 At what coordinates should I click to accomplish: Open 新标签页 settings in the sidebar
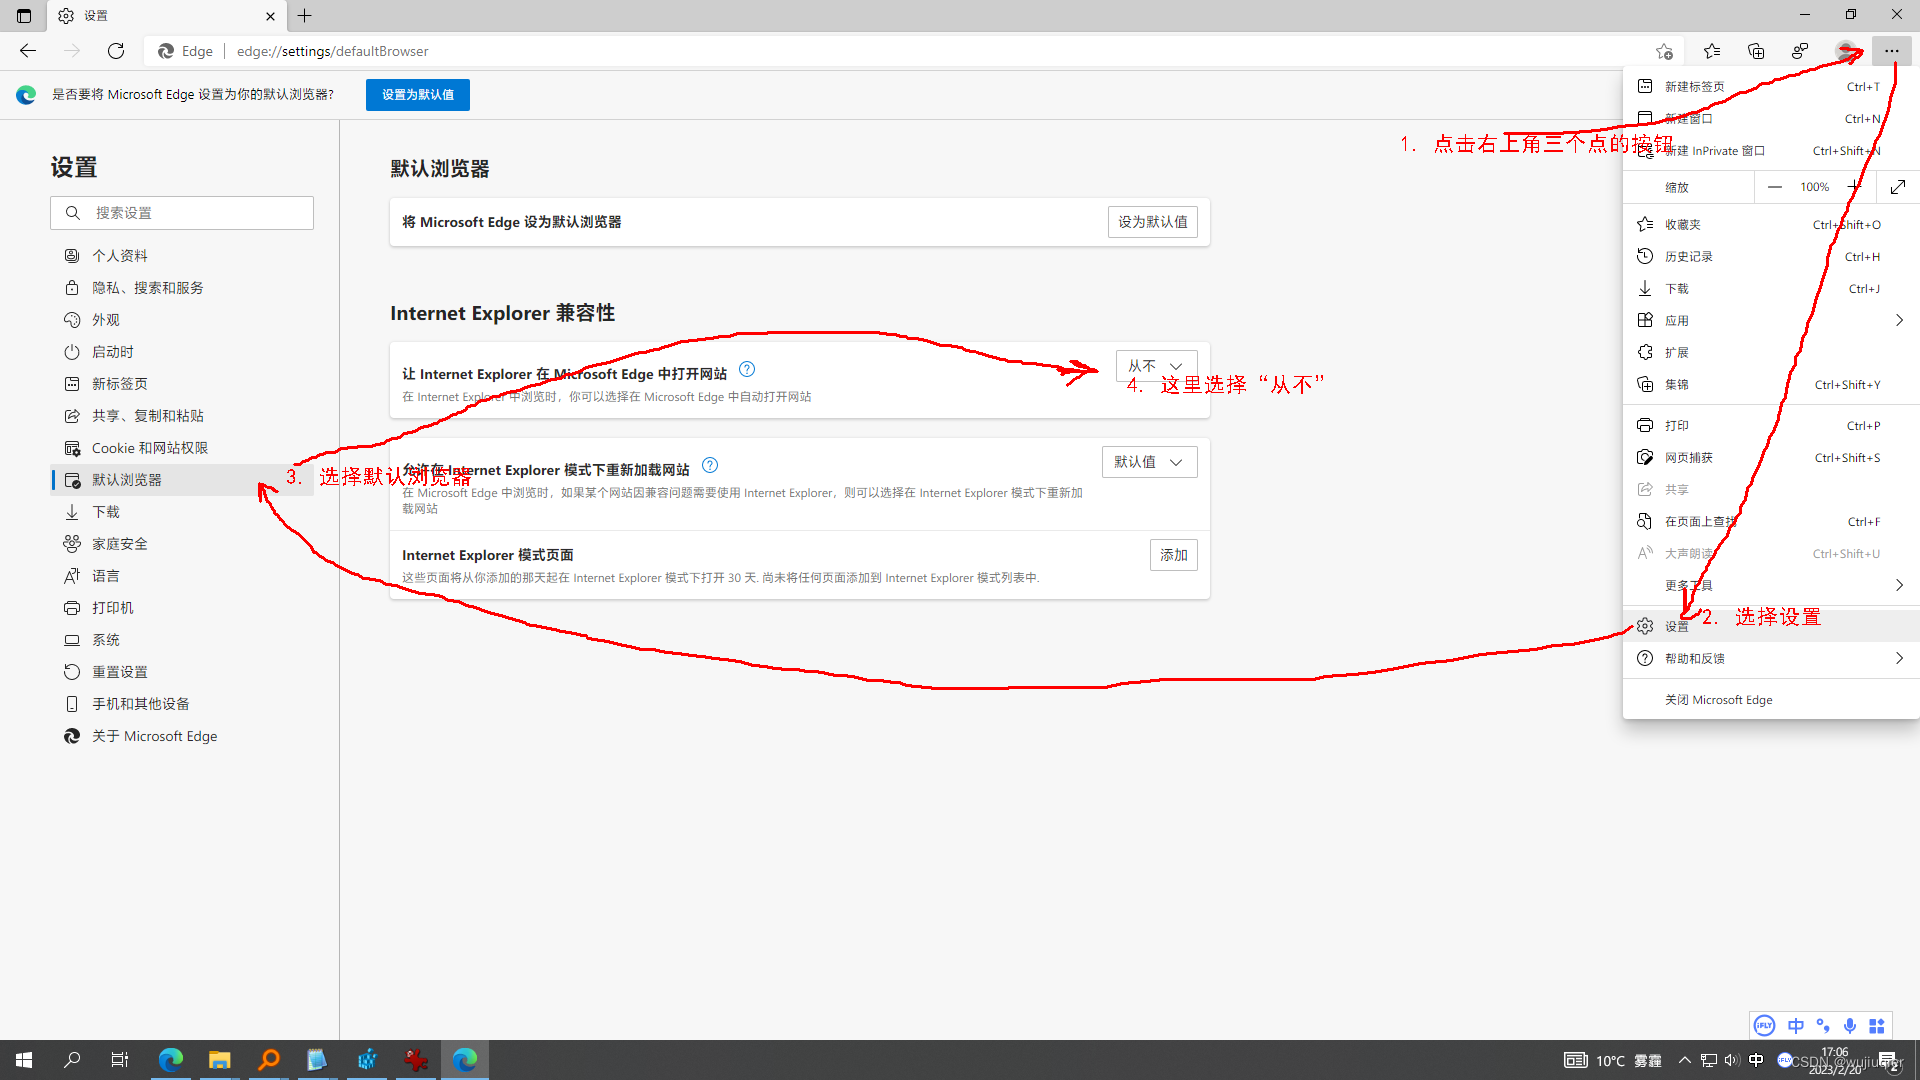(x=182, y=384)
